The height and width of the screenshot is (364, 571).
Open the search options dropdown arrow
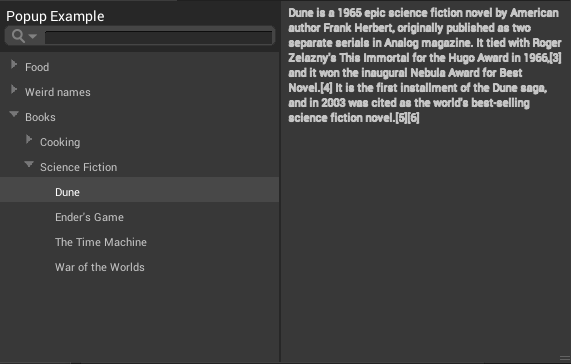coord(32,36)
